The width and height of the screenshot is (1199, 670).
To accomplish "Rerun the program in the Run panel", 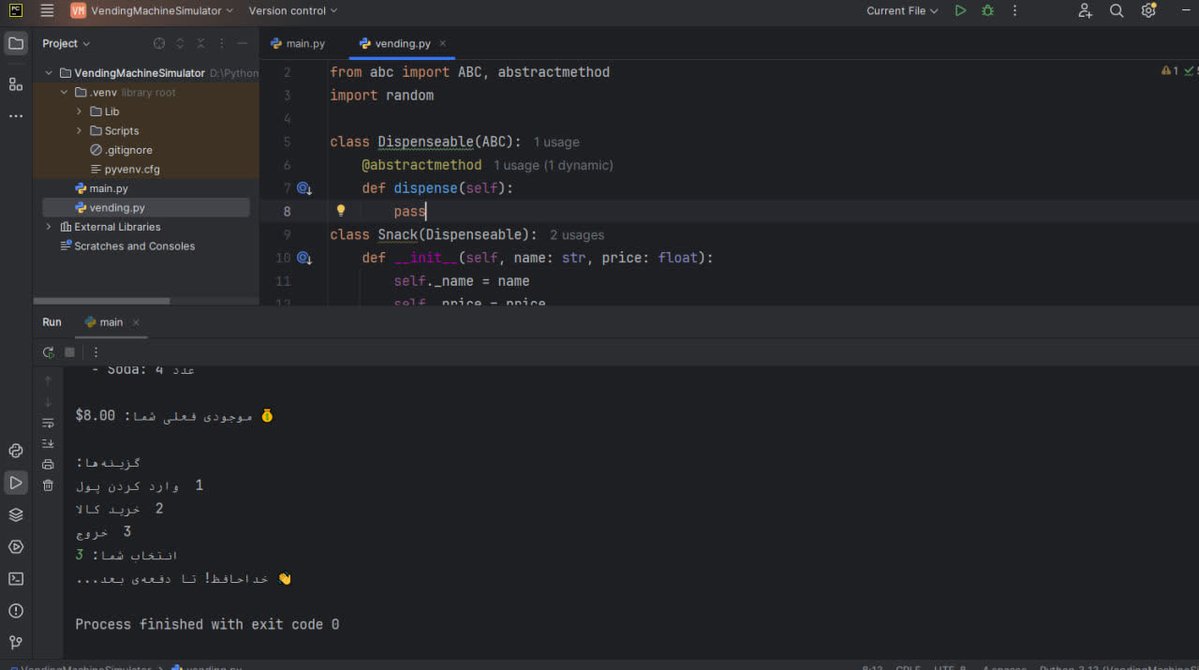I will coord(47,352).
